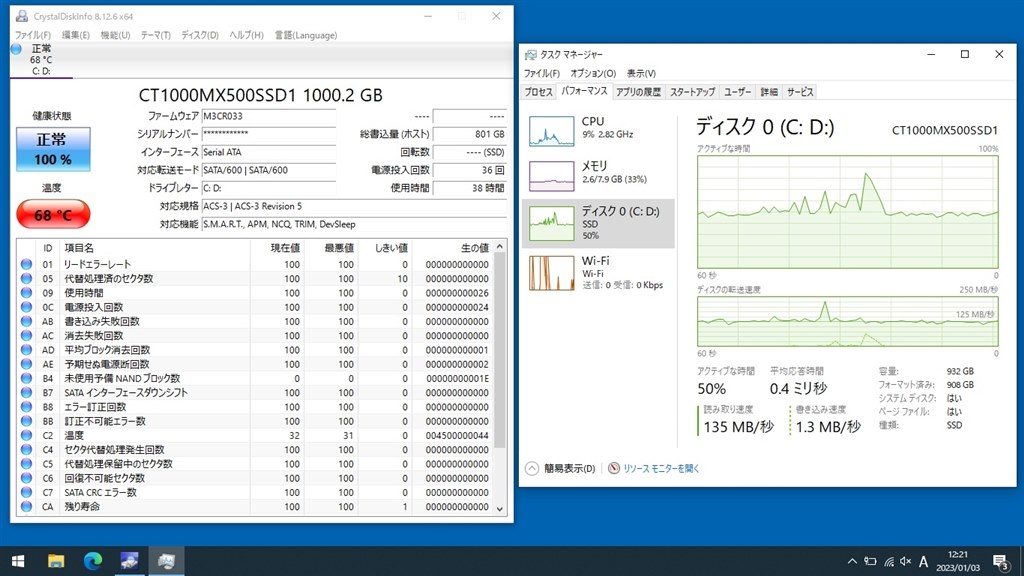Switch to the プロセス tab in Task Manager
The image size is (1024, 576).
click(x=539, y=92)
